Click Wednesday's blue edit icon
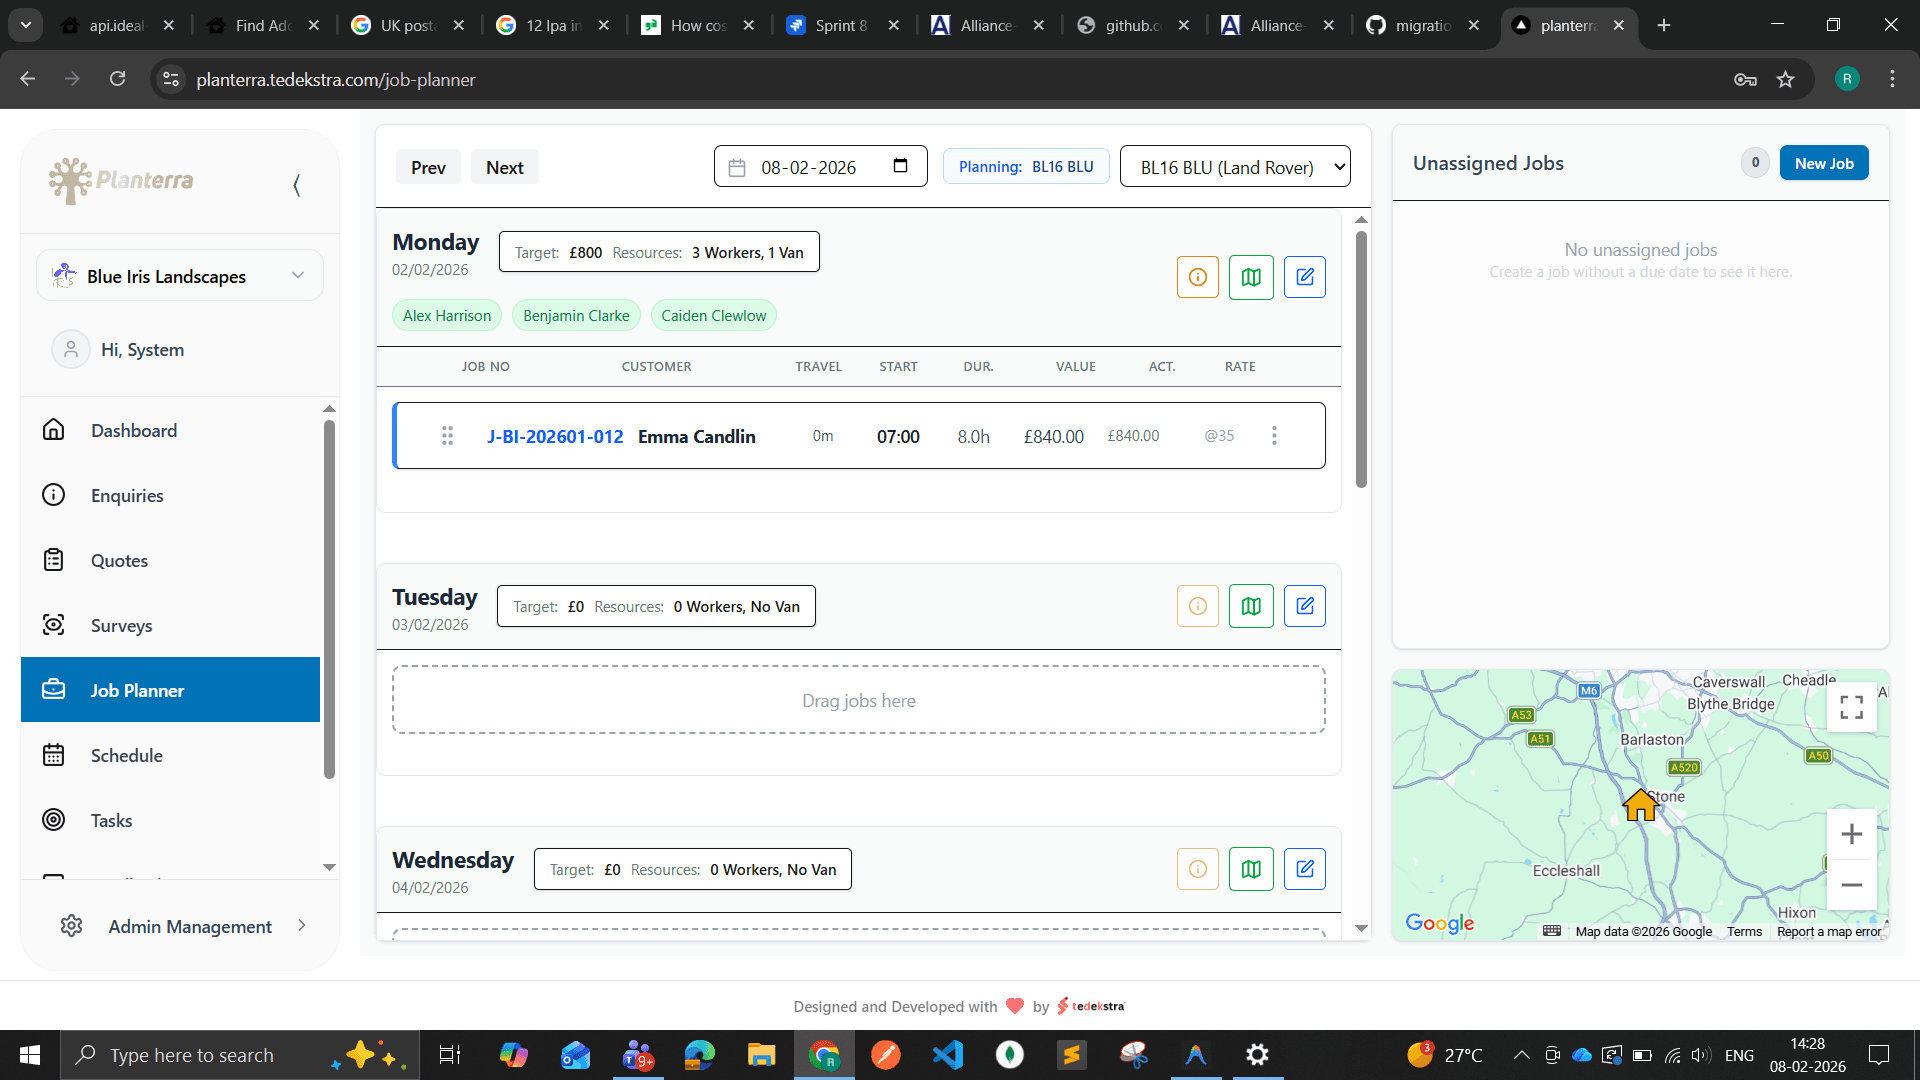 pyautogui.click(x=1305, y=869)
